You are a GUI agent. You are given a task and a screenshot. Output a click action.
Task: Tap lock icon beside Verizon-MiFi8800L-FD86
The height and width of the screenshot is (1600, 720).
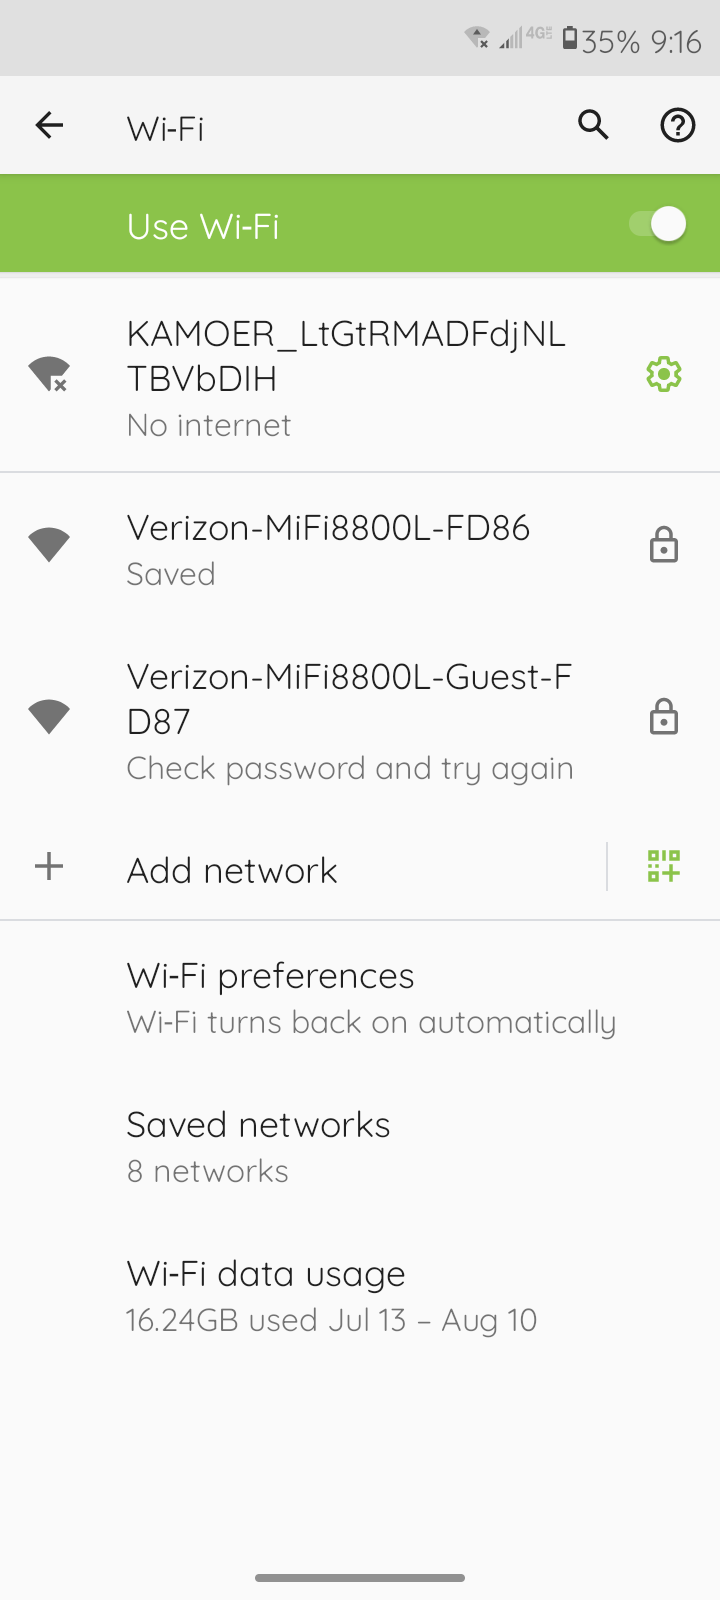[663, 546]
